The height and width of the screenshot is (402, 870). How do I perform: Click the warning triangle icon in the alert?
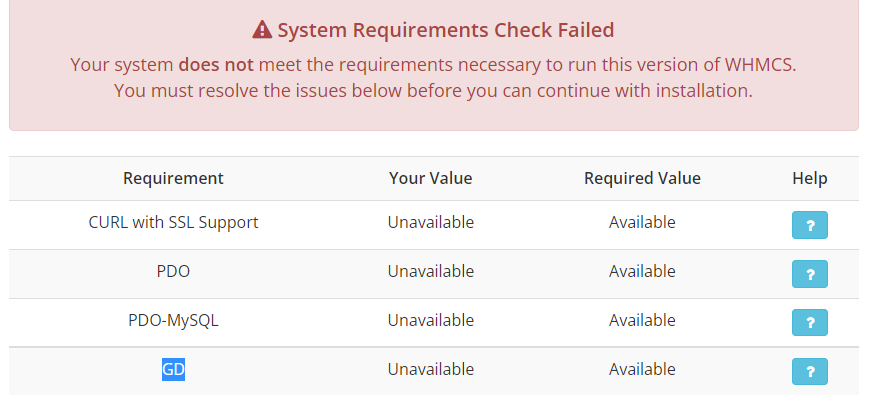tap(262, 30)
